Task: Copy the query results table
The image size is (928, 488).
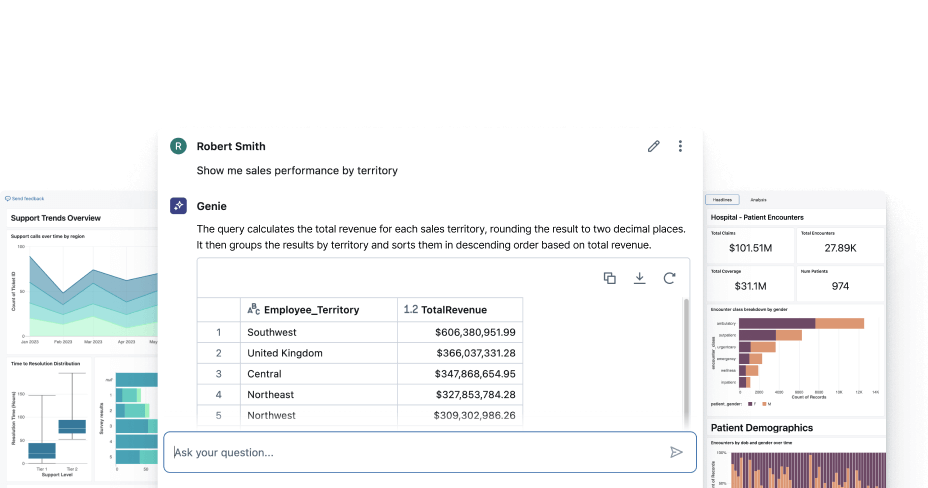Action: [609, 278]
